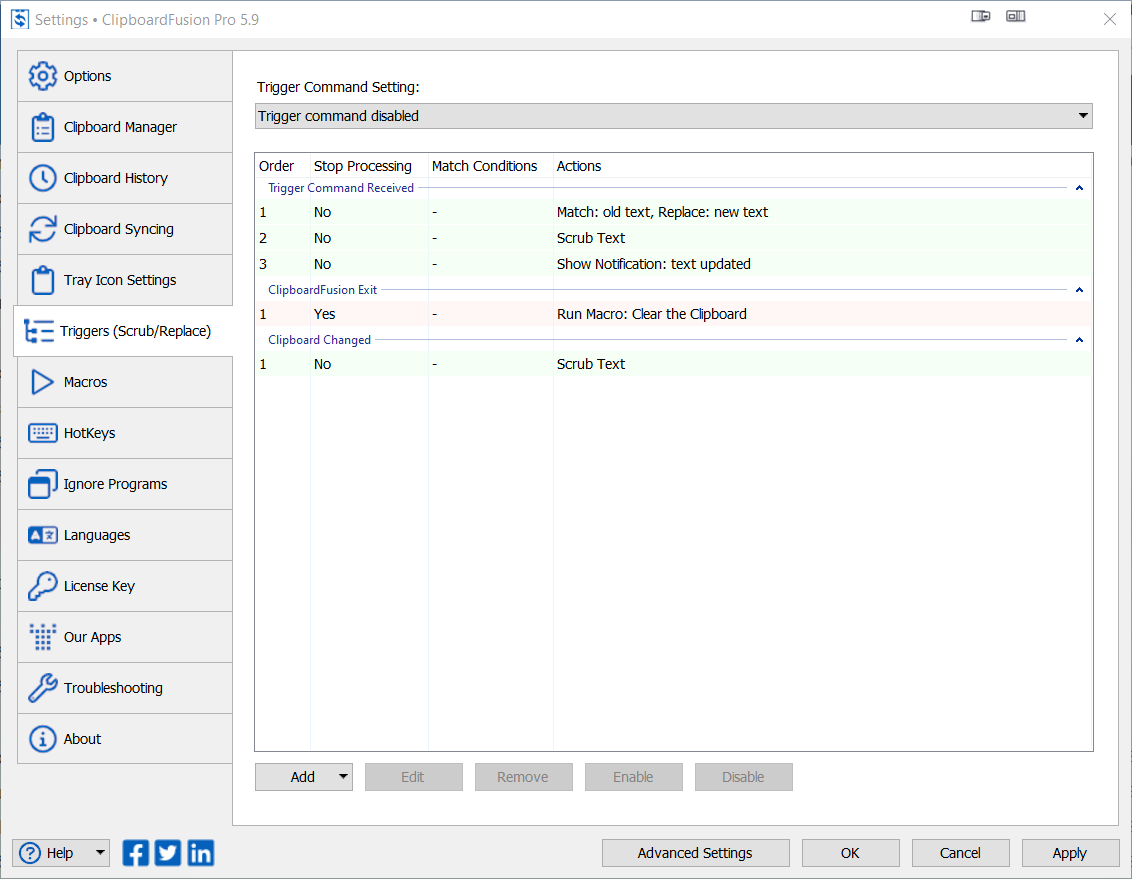
Task: Open HotKeys via the keyboard icon
Action: pos(42,433)
